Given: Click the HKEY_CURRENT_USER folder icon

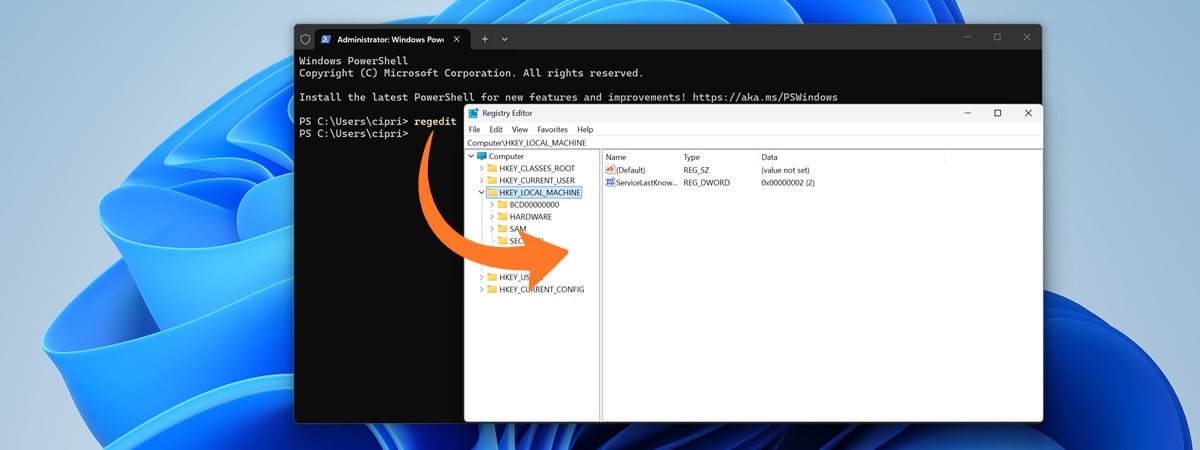Looking at the screenshot, I should 492,180.
